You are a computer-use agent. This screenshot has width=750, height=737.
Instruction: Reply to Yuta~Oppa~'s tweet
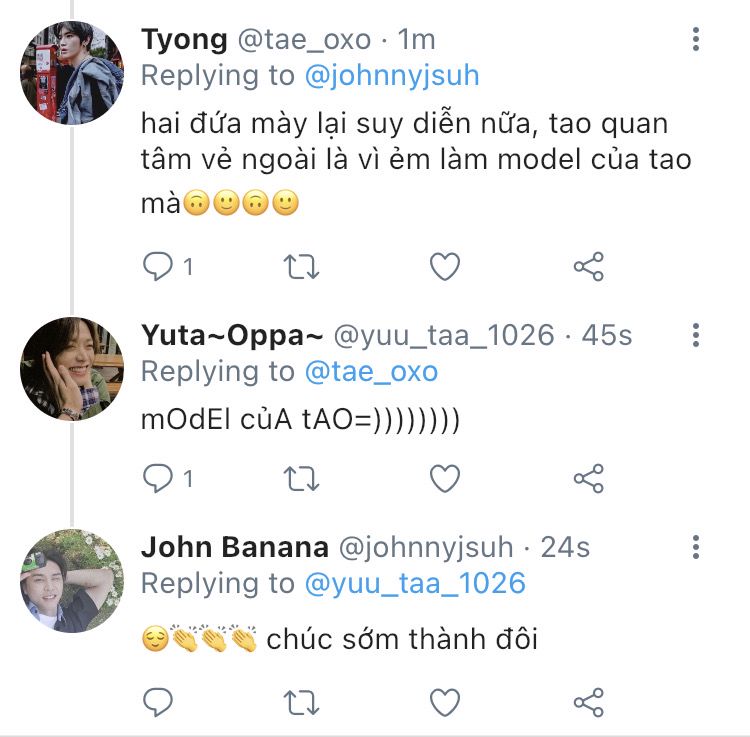[158, 478]
